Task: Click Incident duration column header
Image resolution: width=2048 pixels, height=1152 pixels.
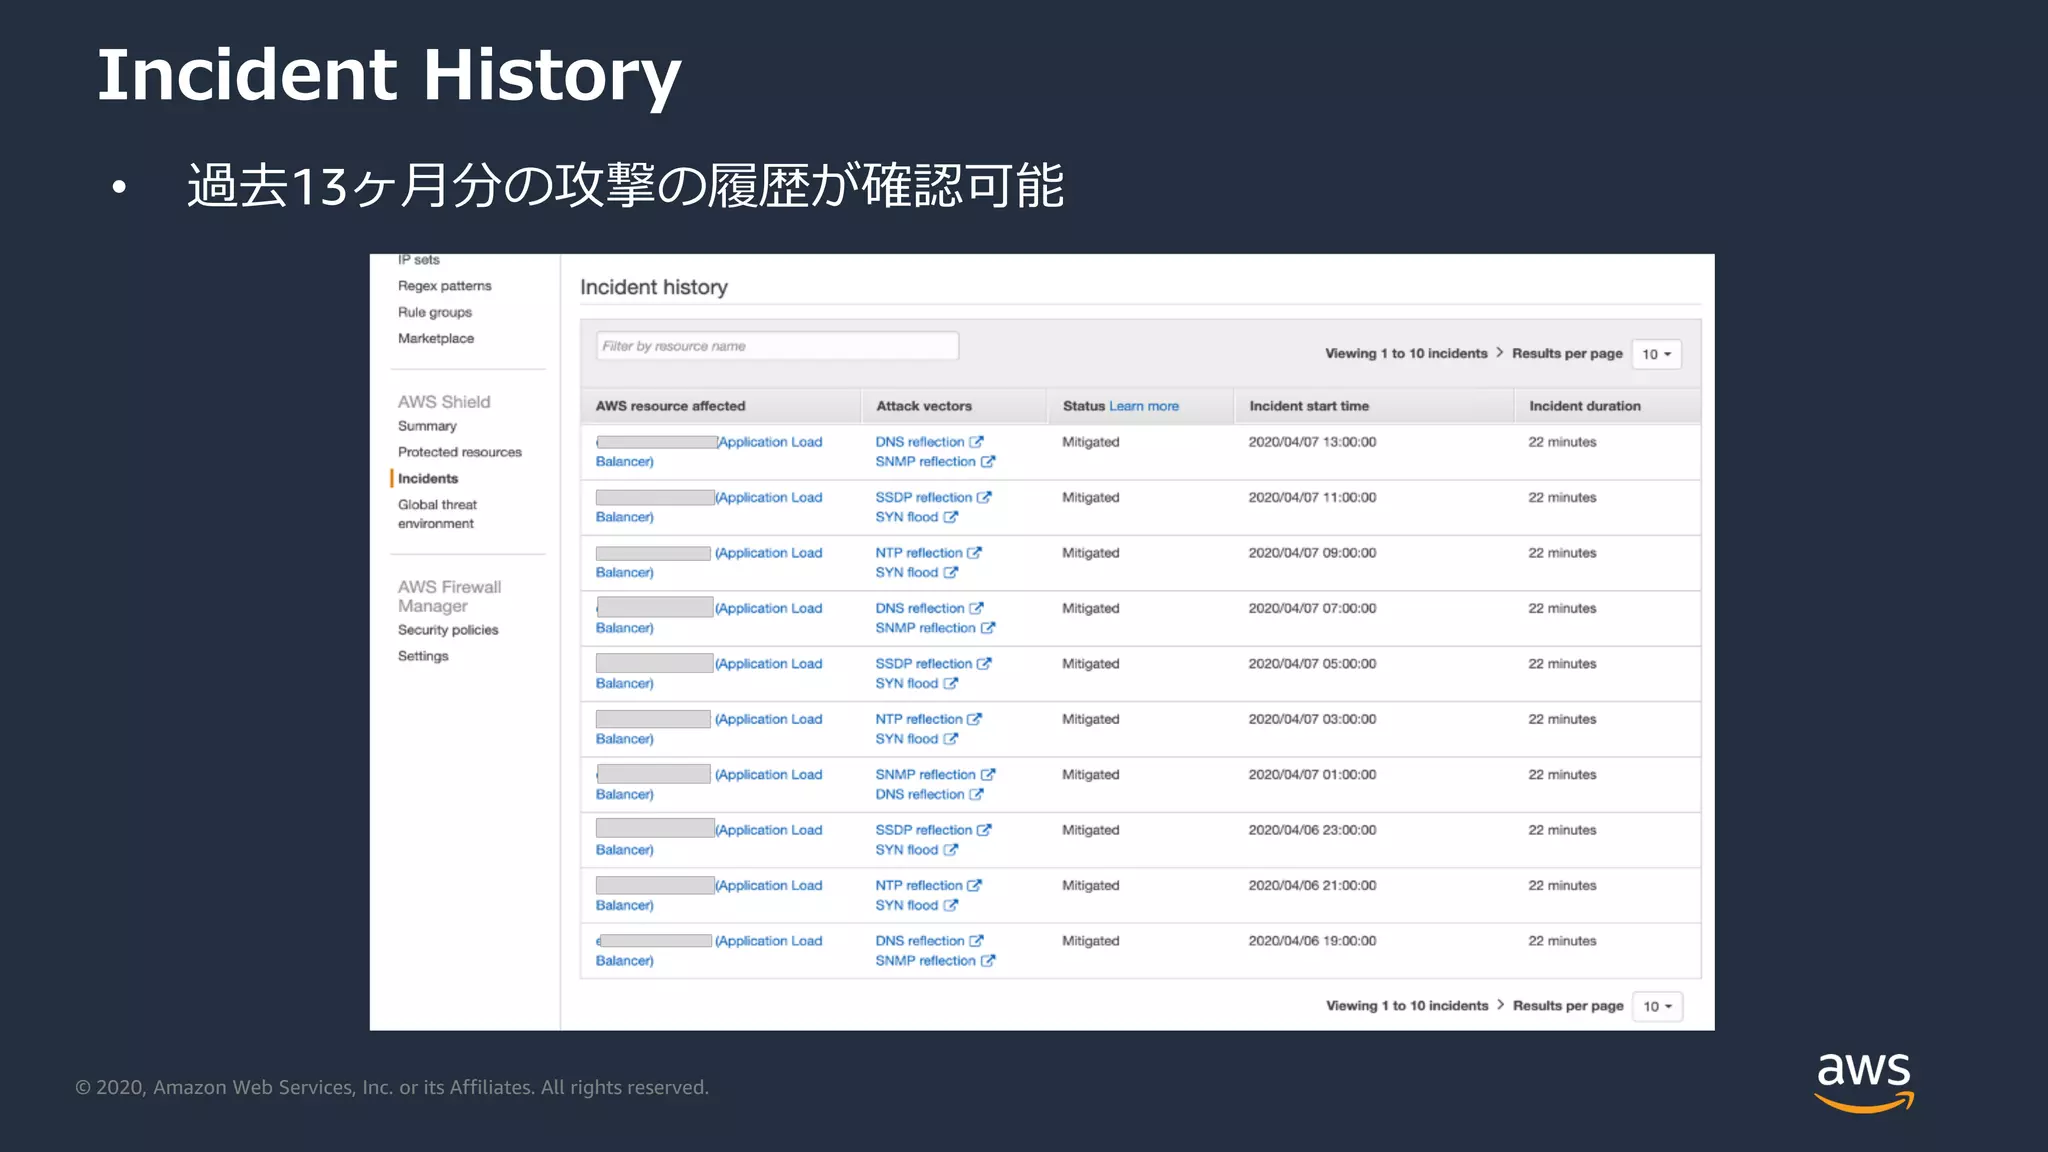Action: pos(1585,406)
